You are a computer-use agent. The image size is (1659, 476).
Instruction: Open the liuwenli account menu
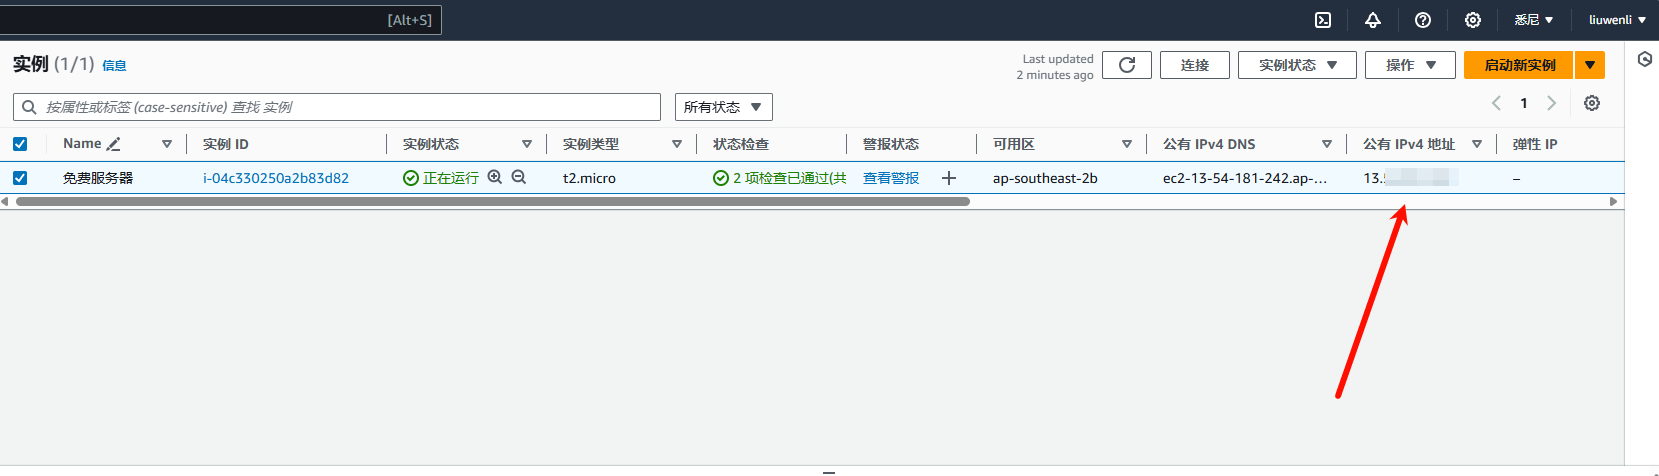pos(1616,20)
